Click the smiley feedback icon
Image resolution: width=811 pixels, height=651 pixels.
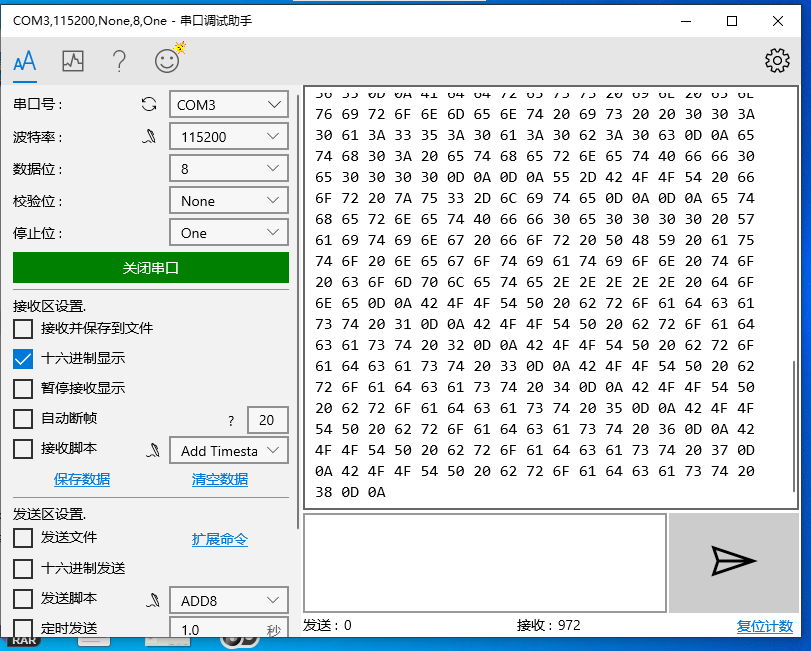(x=168, y=59)
